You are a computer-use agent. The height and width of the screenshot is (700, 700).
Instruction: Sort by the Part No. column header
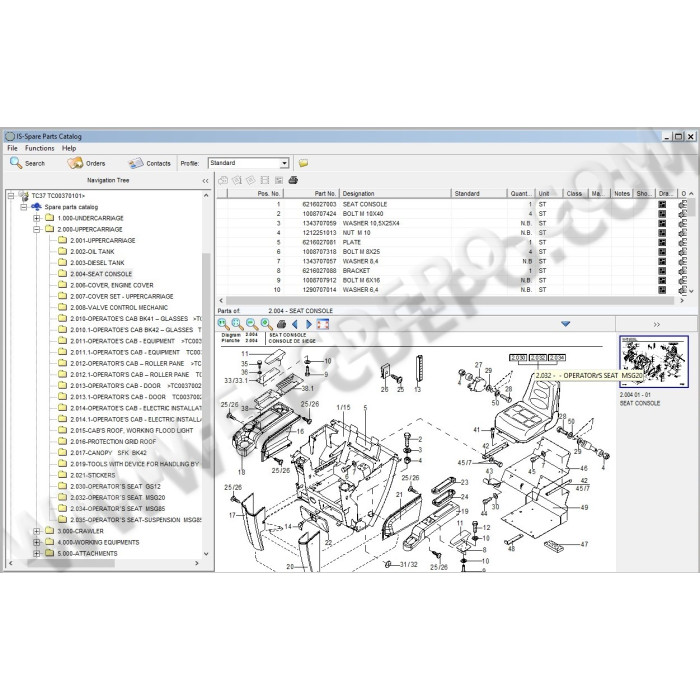pos(312,194)
